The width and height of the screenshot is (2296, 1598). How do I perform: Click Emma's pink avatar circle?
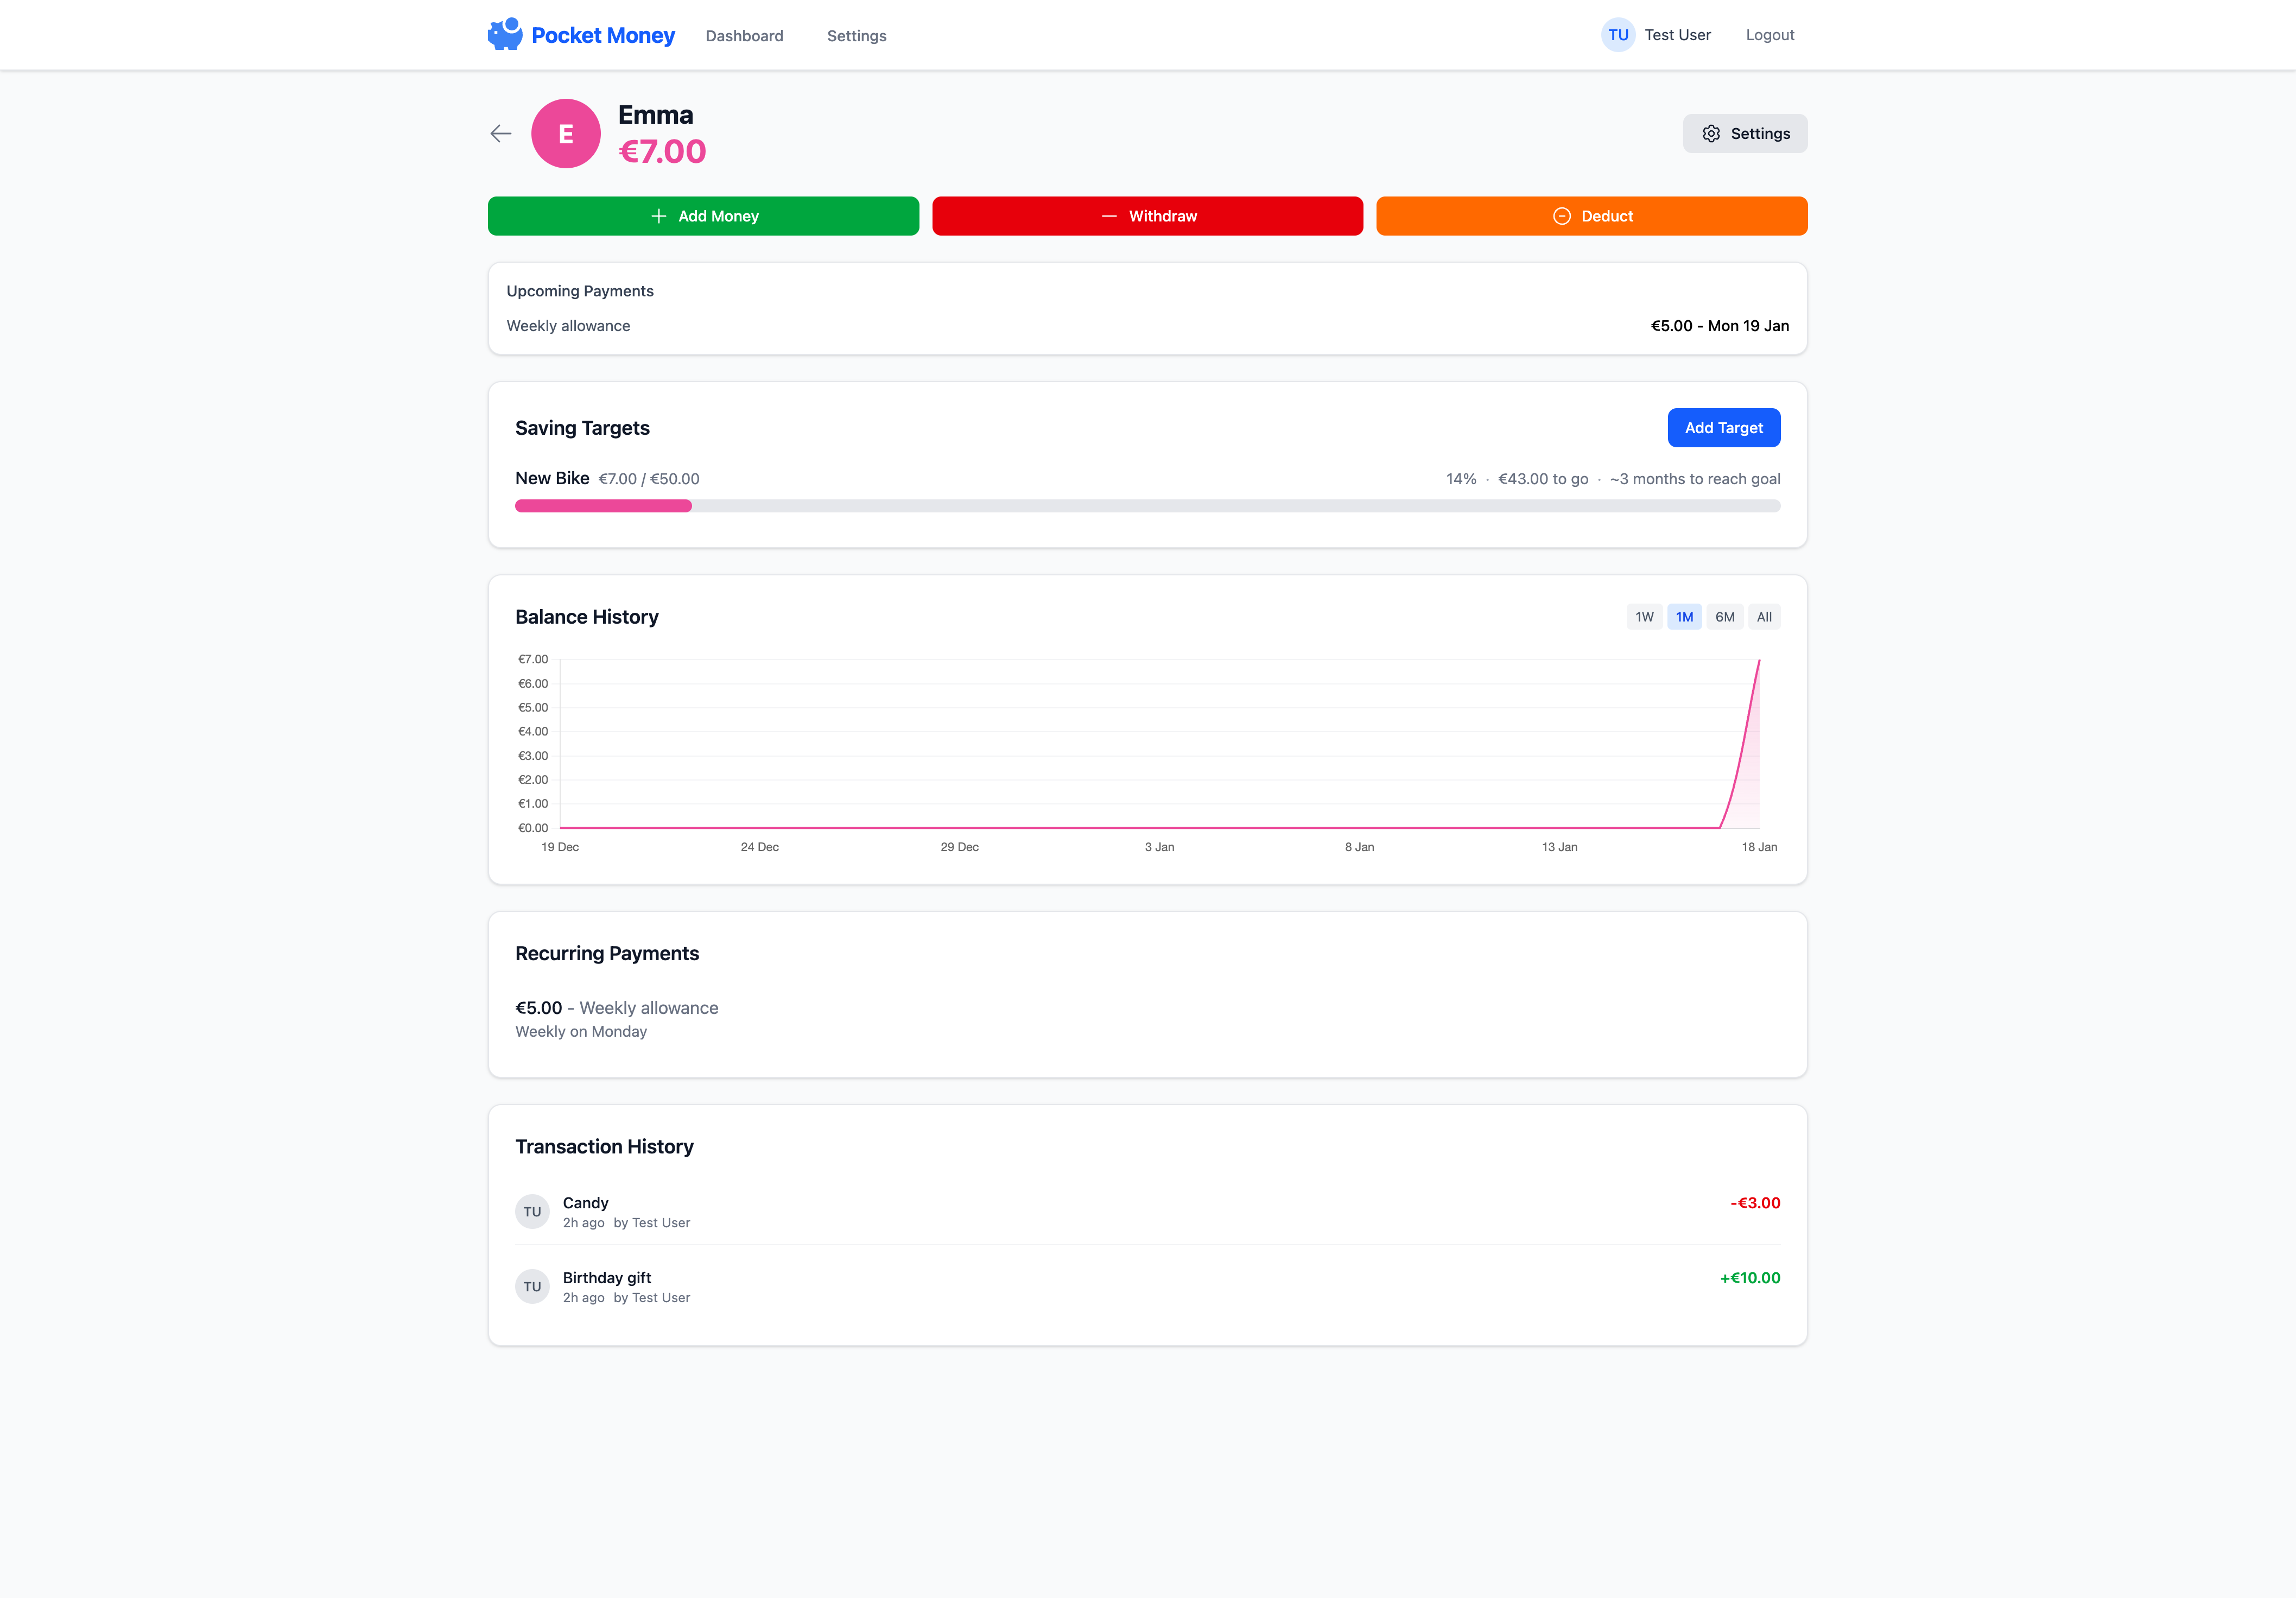tap(565, 133)
